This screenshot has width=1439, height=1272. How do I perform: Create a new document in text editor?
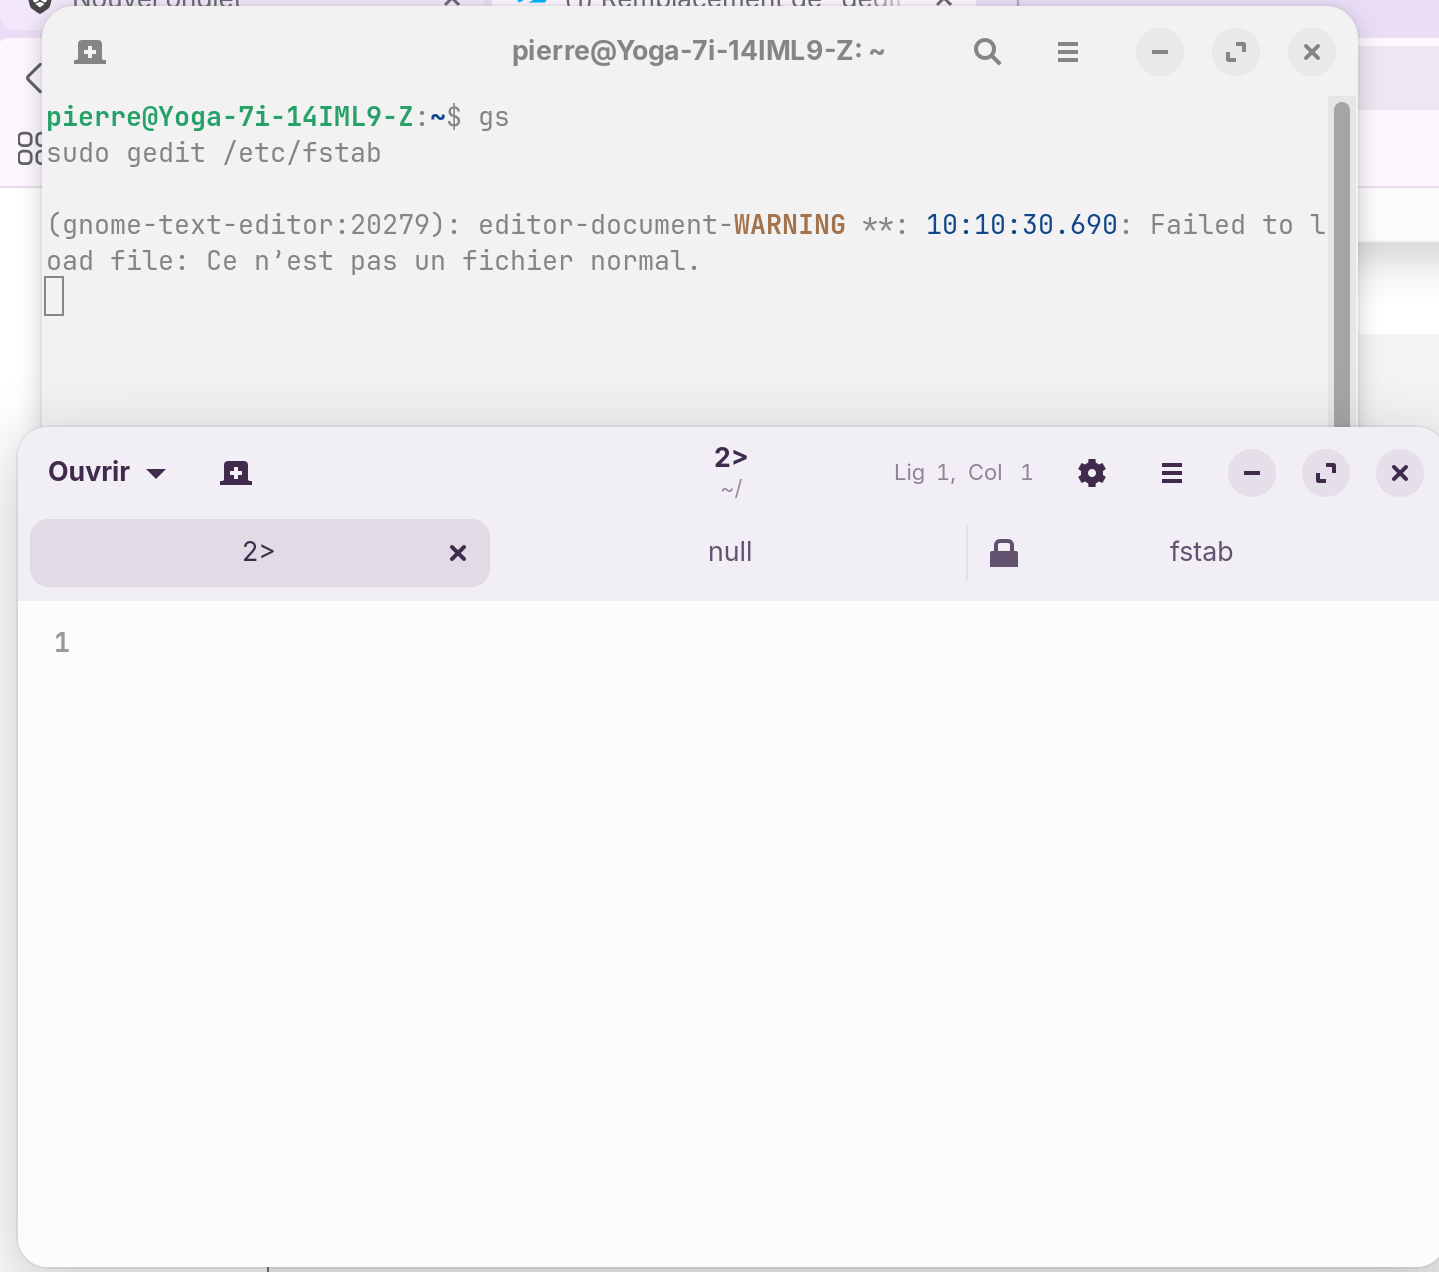point(236,473)
